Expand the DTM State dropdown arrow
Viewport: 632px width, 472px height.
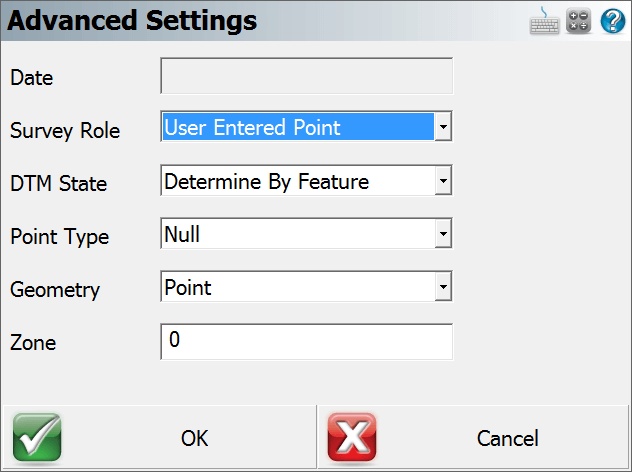point(443,180)
